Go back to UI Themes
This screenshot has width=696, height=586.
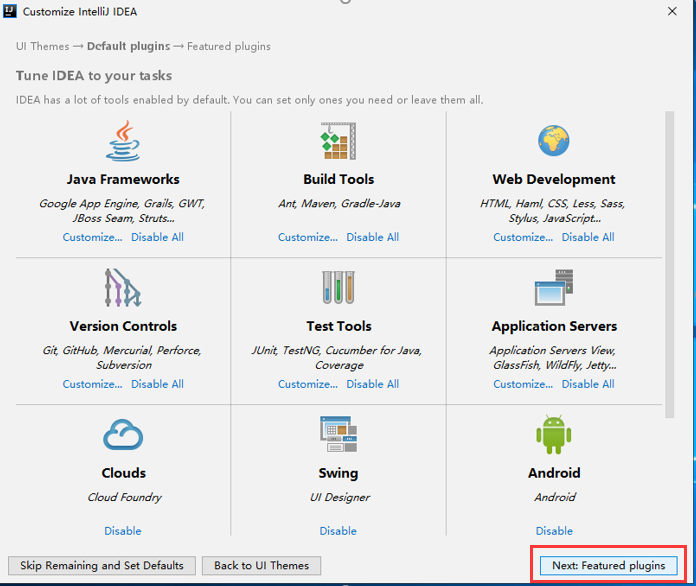(261, 566)
